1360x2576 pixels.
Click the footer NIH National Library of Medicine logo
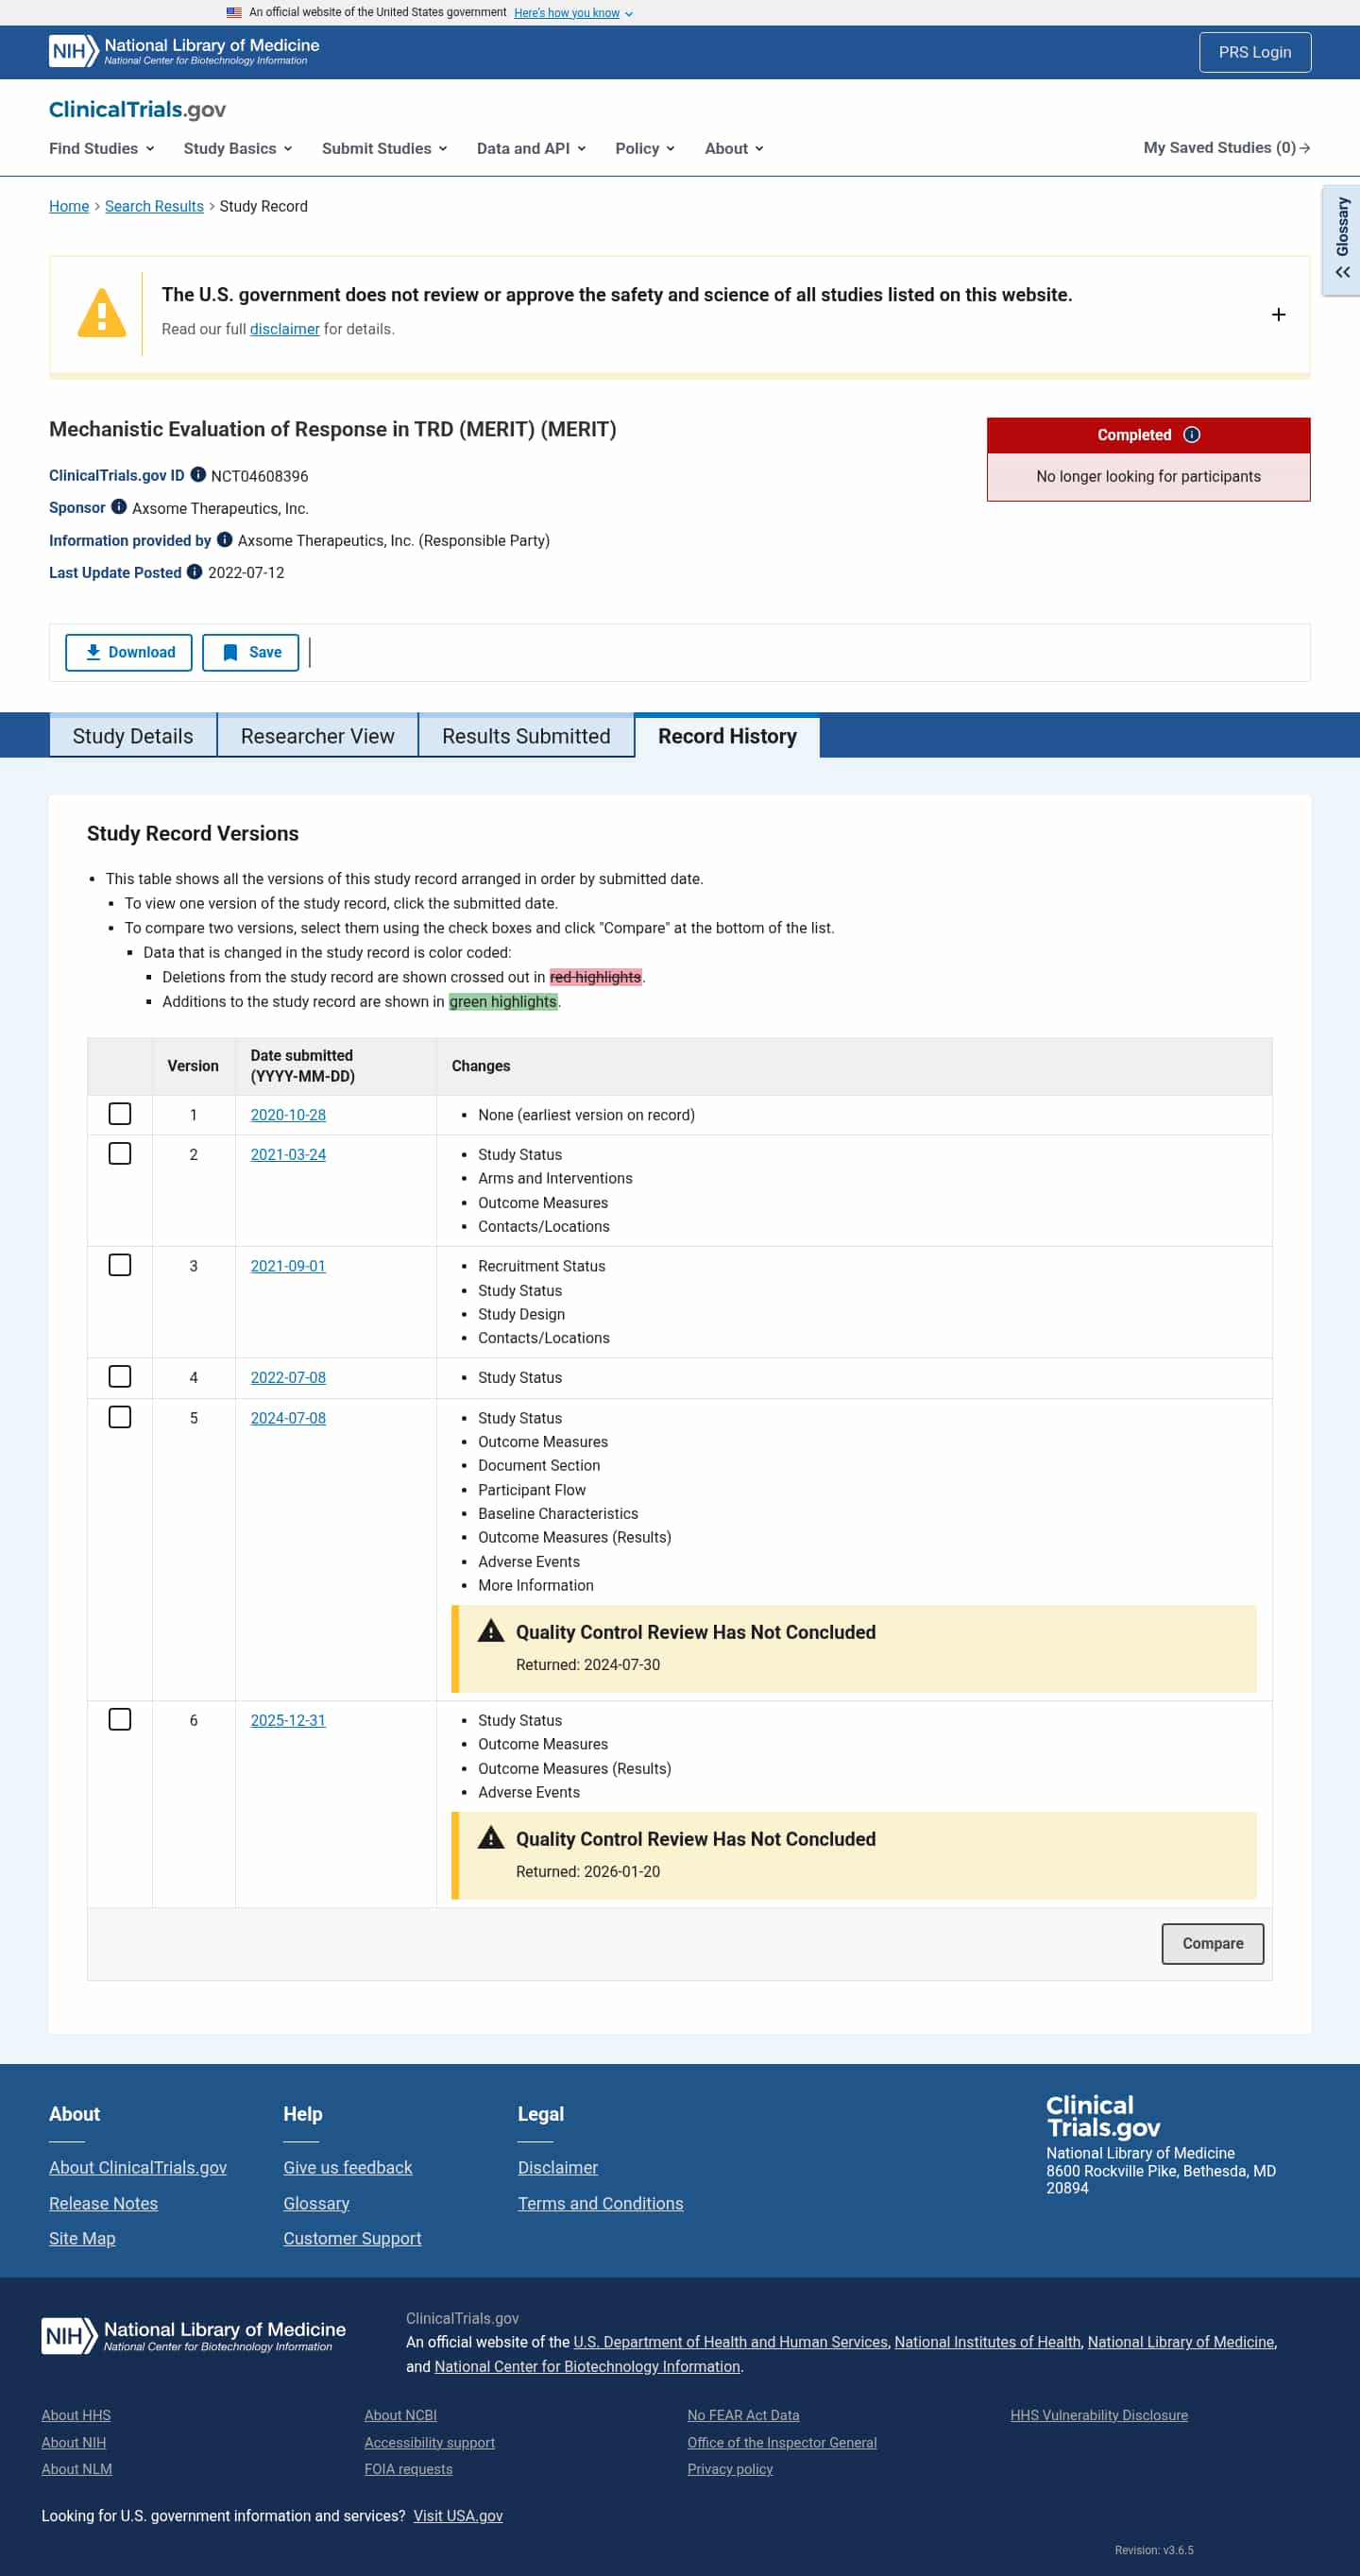(x=193, y=2335)
